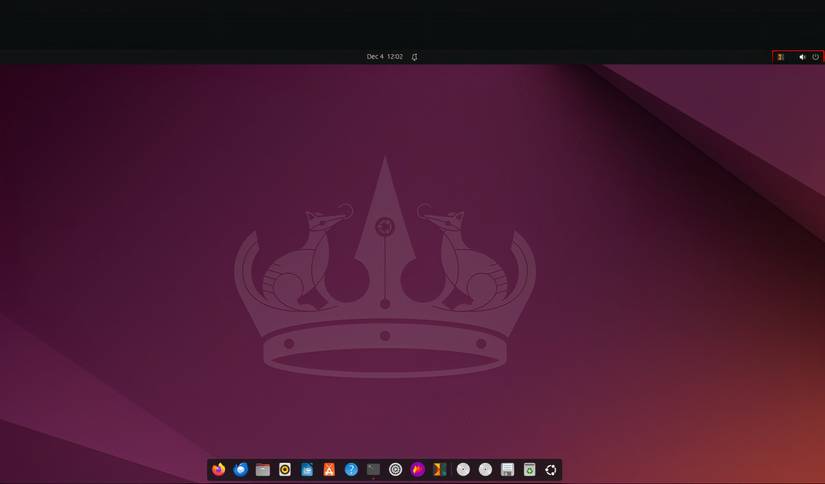Open the disc icon beside the floppy drive
This screenshot has width=825, height=484.
click(x=485, y=469)
